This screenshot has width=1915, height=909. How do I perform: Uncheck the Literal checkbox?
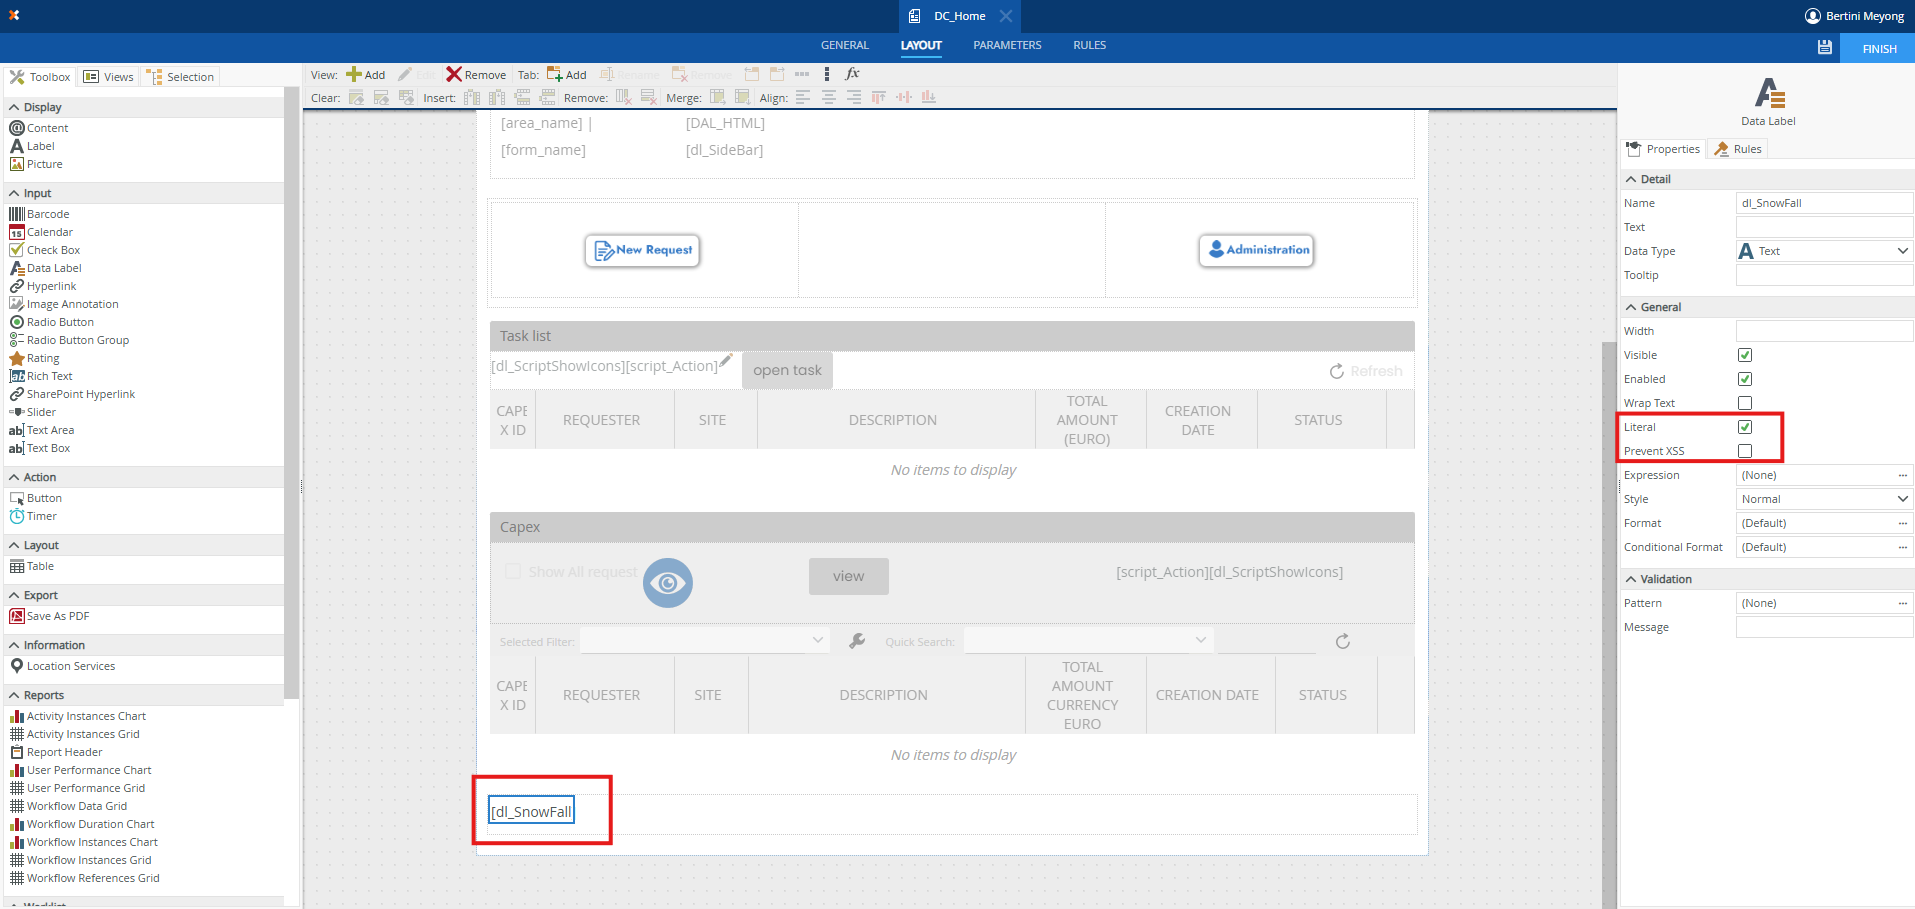1744,427
